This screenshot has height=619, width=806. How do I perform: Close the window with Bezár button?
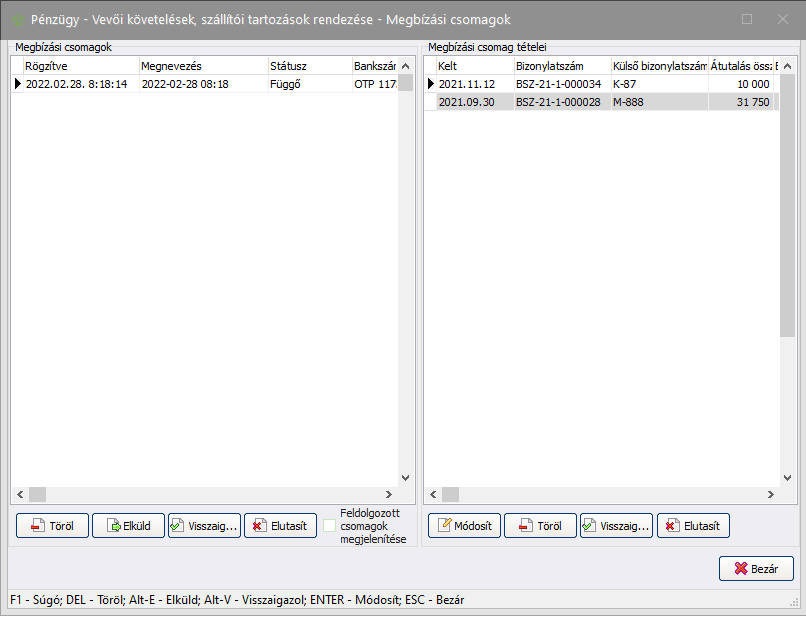(756, 568)
